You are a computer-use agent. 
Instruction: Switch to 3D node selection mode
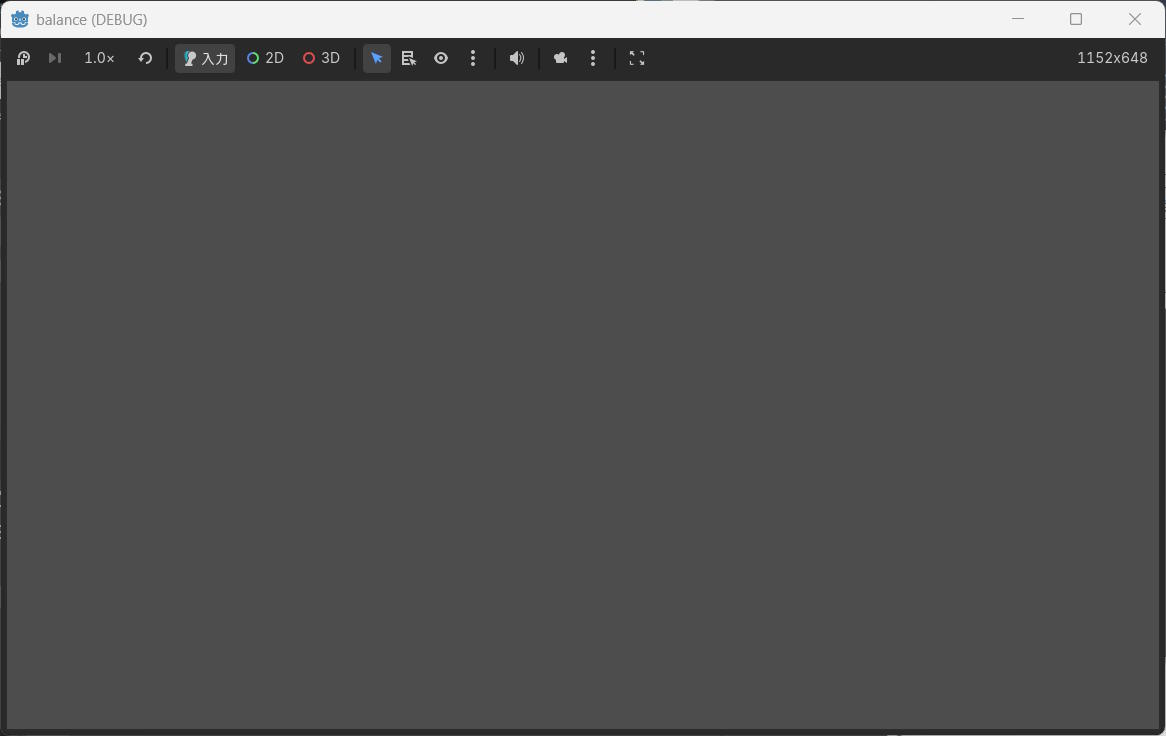click(x=321, y=58)
